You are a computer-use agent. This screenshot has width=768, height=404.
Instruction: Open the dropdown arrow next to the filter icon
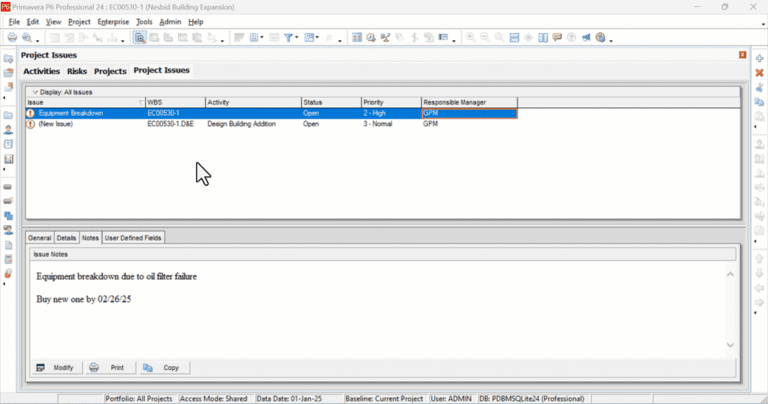(296, 38)
